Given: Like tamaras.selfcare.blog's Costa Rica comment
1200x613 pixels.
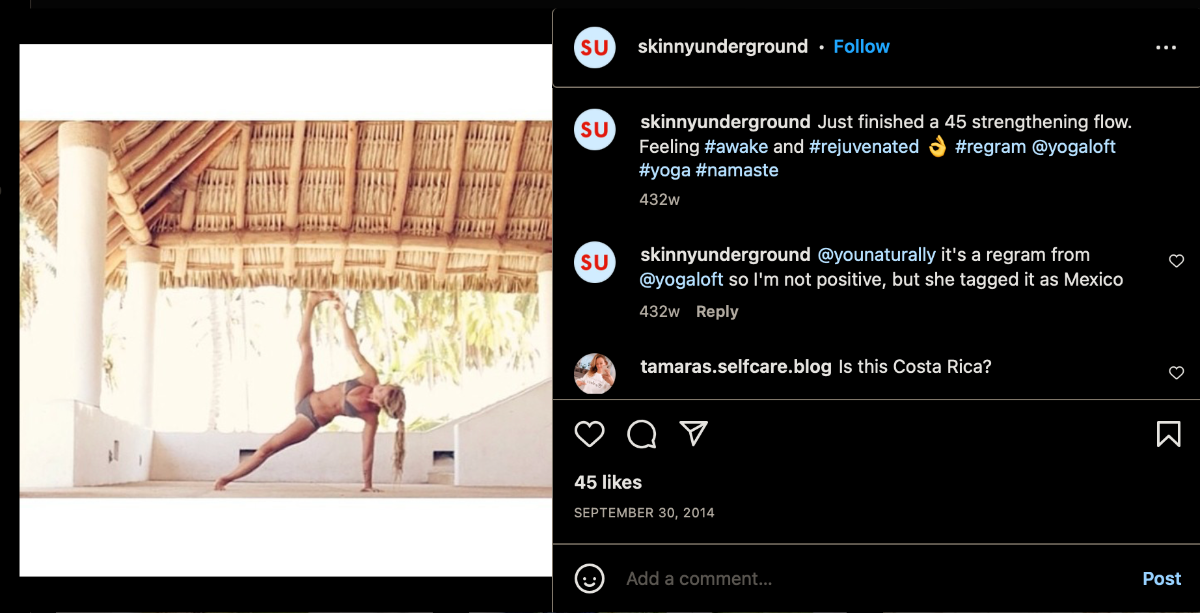Looking at the screenshot, I should 1176,373.
